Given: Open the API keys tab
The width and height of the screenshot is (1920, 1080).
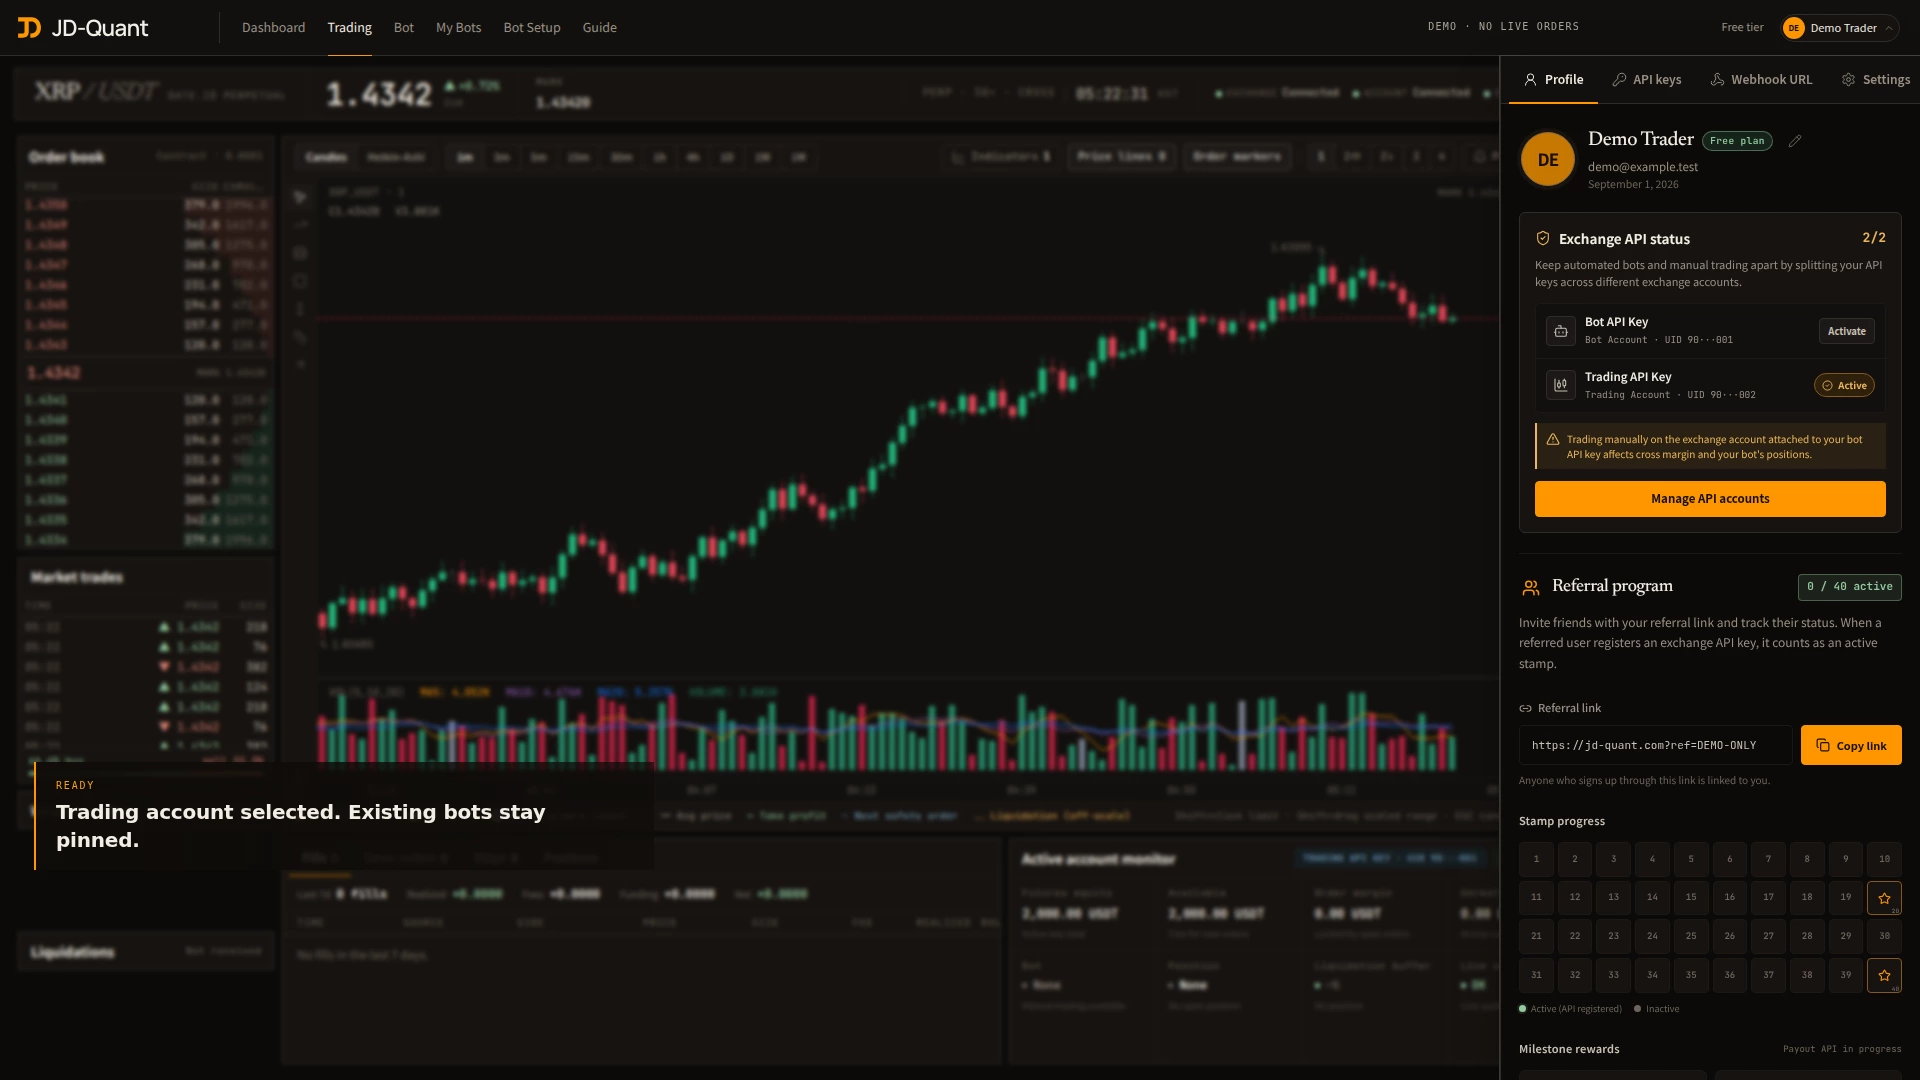Looking at the screenshot, I should 1647,80.
